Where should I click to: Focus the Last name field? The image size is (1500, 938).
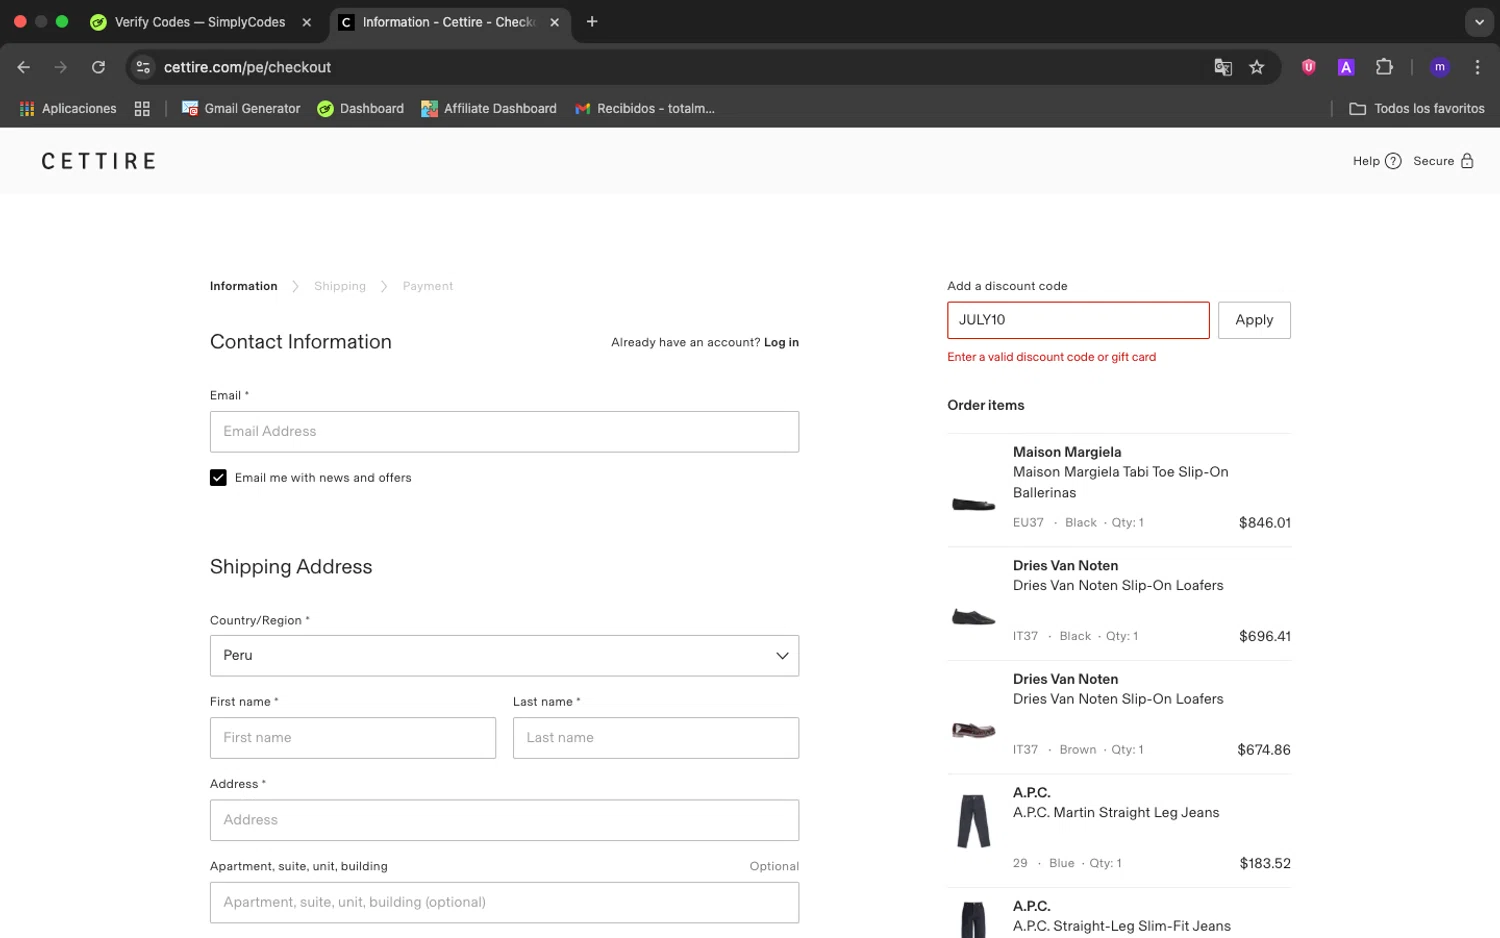tap(656, 738)
